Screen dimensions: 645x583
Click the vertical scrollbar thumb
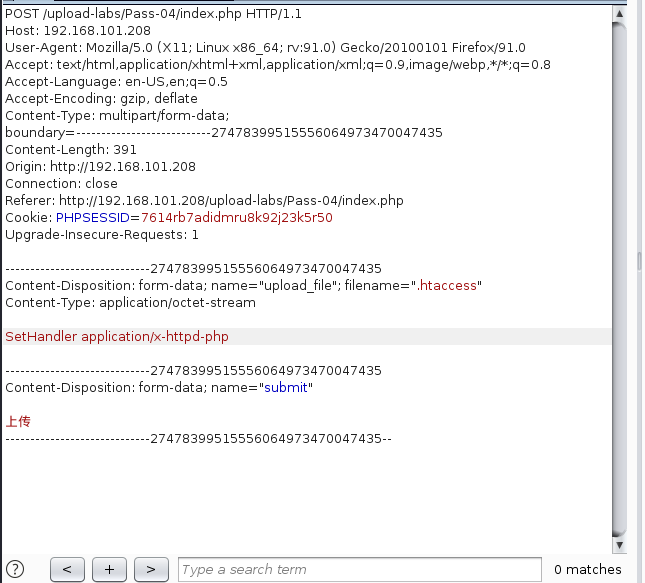point(619,280)
